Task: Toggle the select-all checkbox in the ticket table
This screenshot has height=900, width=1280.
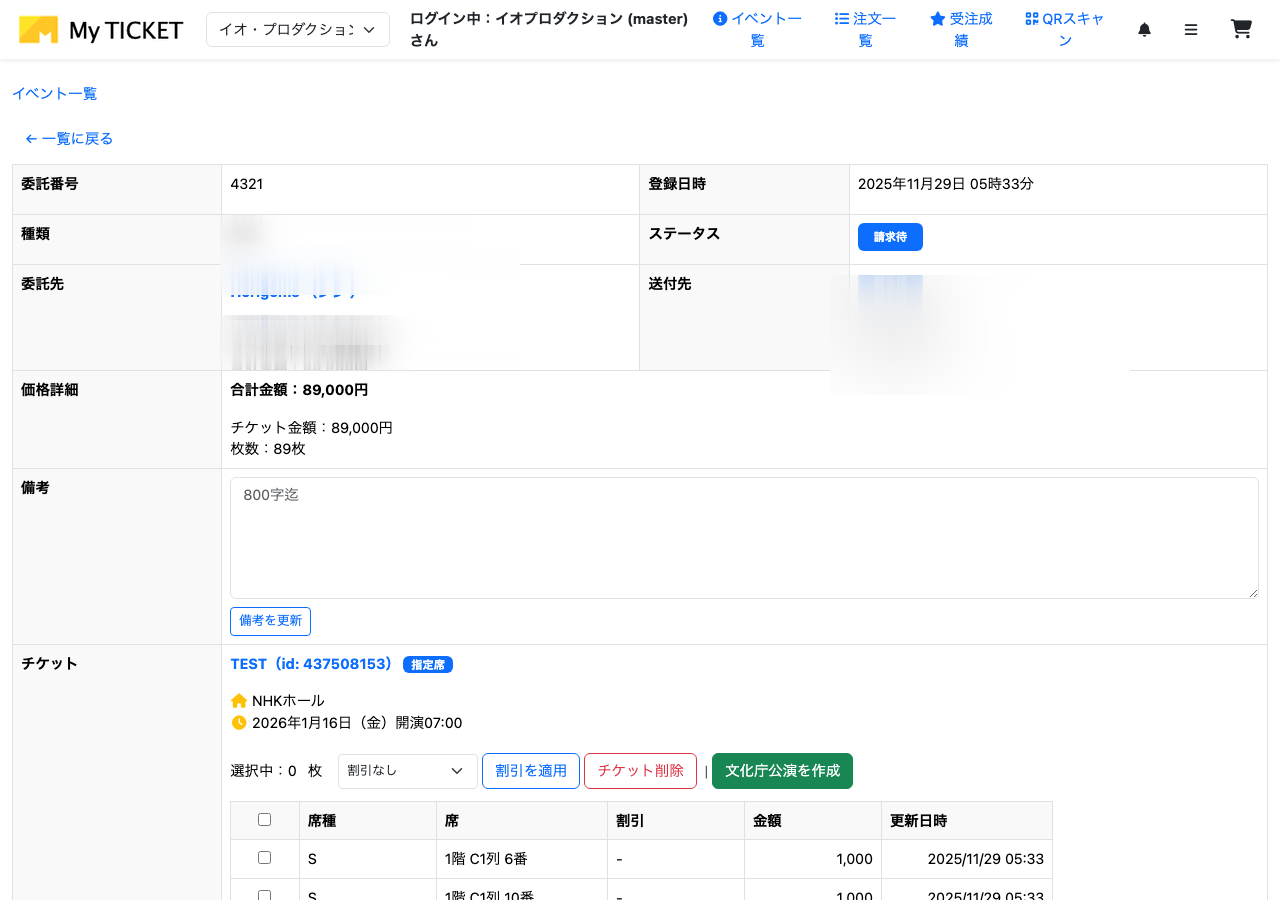Action: click(264, 818)
